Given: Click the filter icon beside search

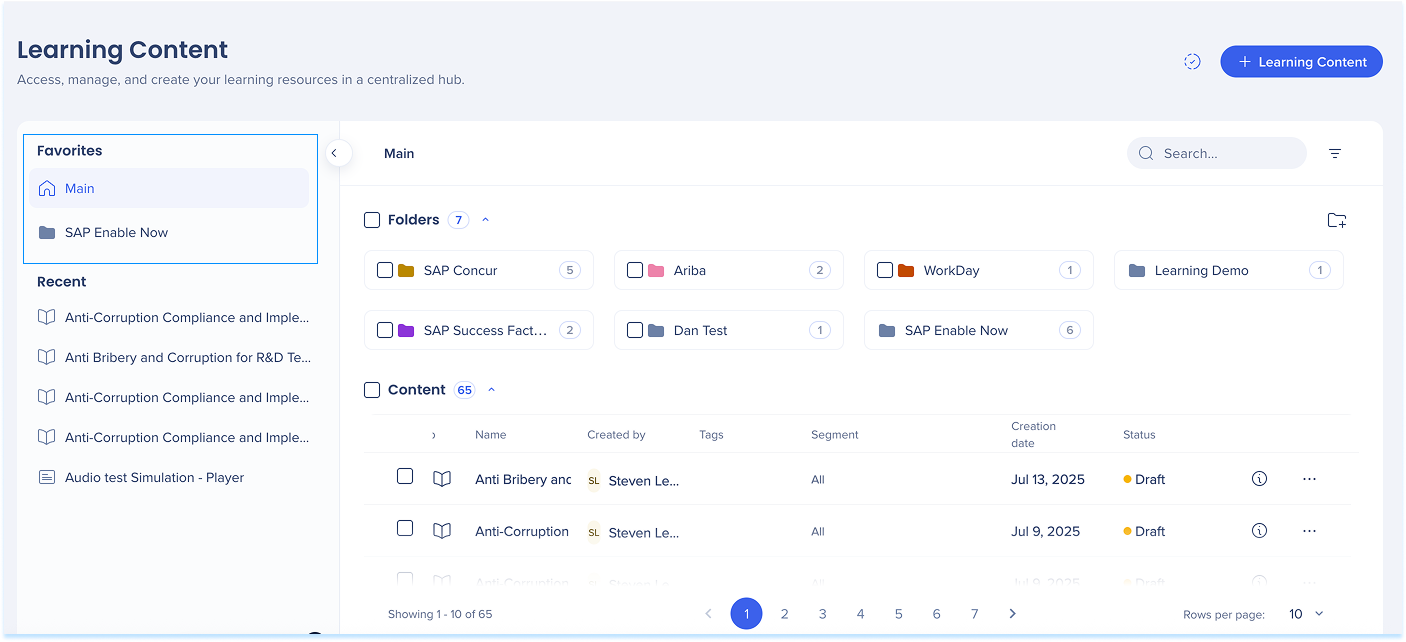Looking at the screenshot, I should (x=1334, y=153).
